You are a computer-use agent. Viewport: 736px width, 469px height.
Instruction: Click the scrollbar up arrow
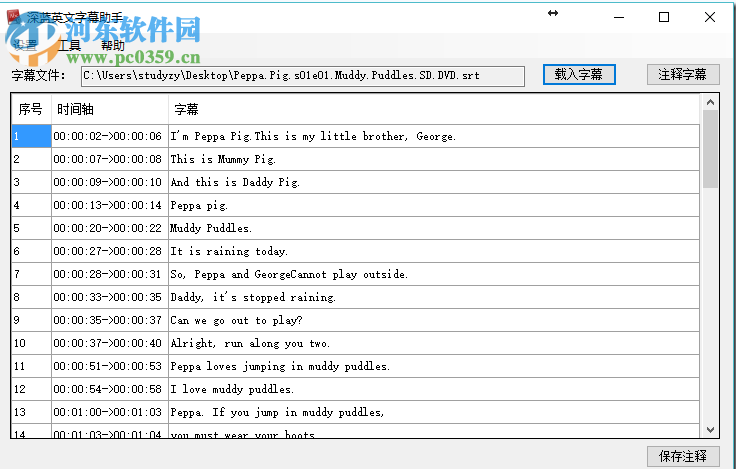point(710,102)
